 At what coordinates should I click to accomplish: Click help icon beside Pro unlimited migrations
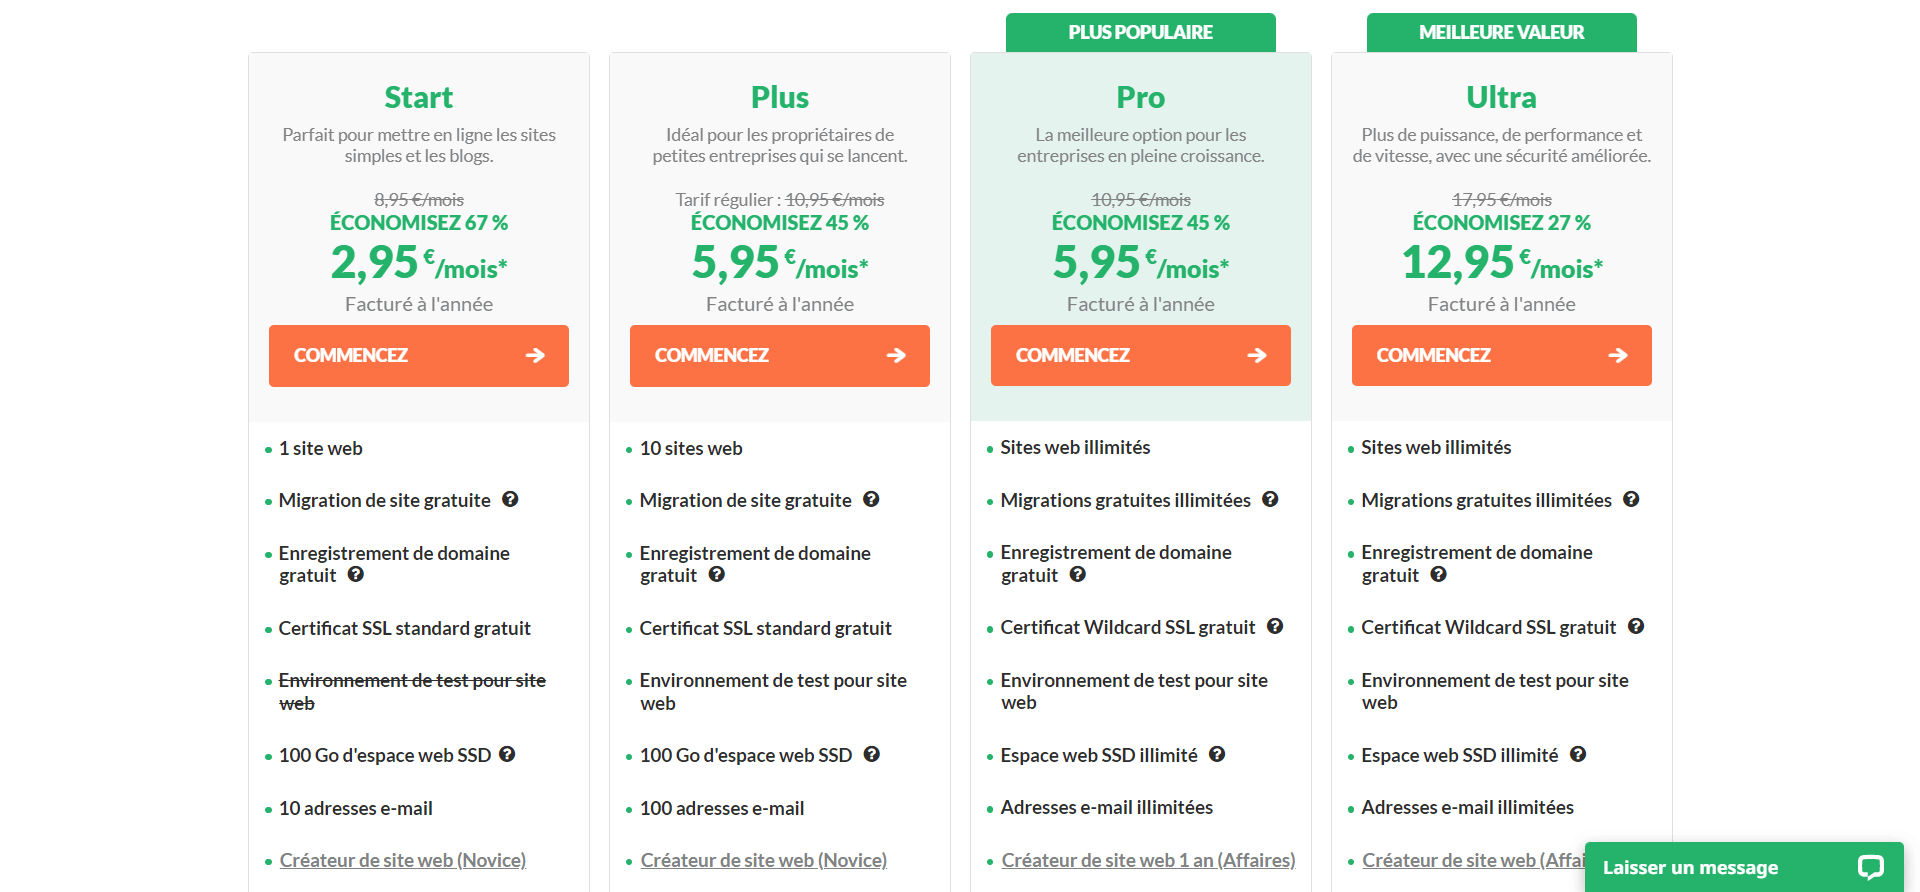(1270, 499)
